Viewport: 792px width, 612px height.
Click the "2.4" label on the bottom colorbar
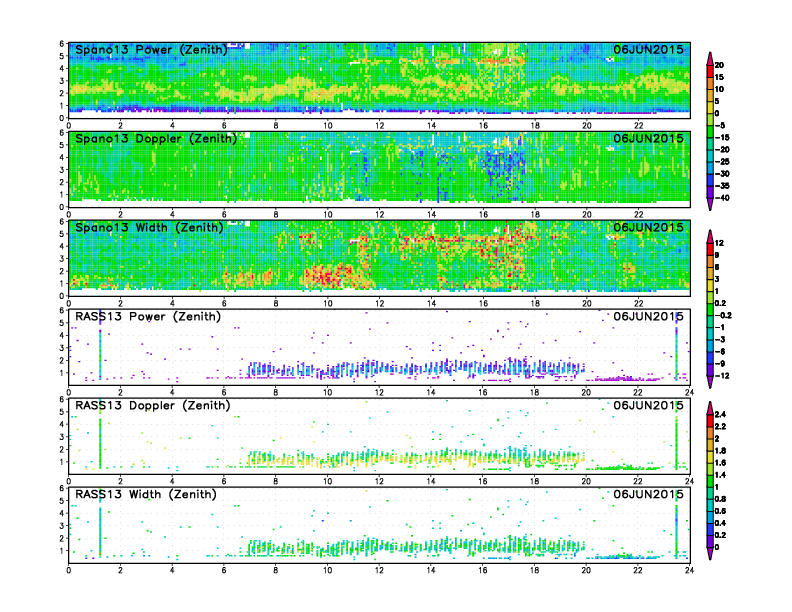click(x=720, y=415)
